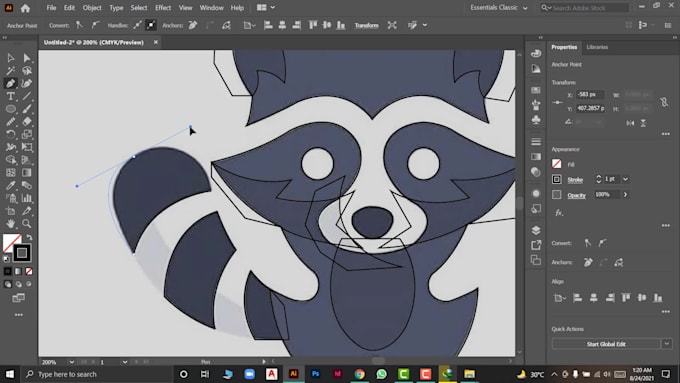Viewport: 680px width, 383px height.
Task: Open the Window menu
Action: [211, 7]
